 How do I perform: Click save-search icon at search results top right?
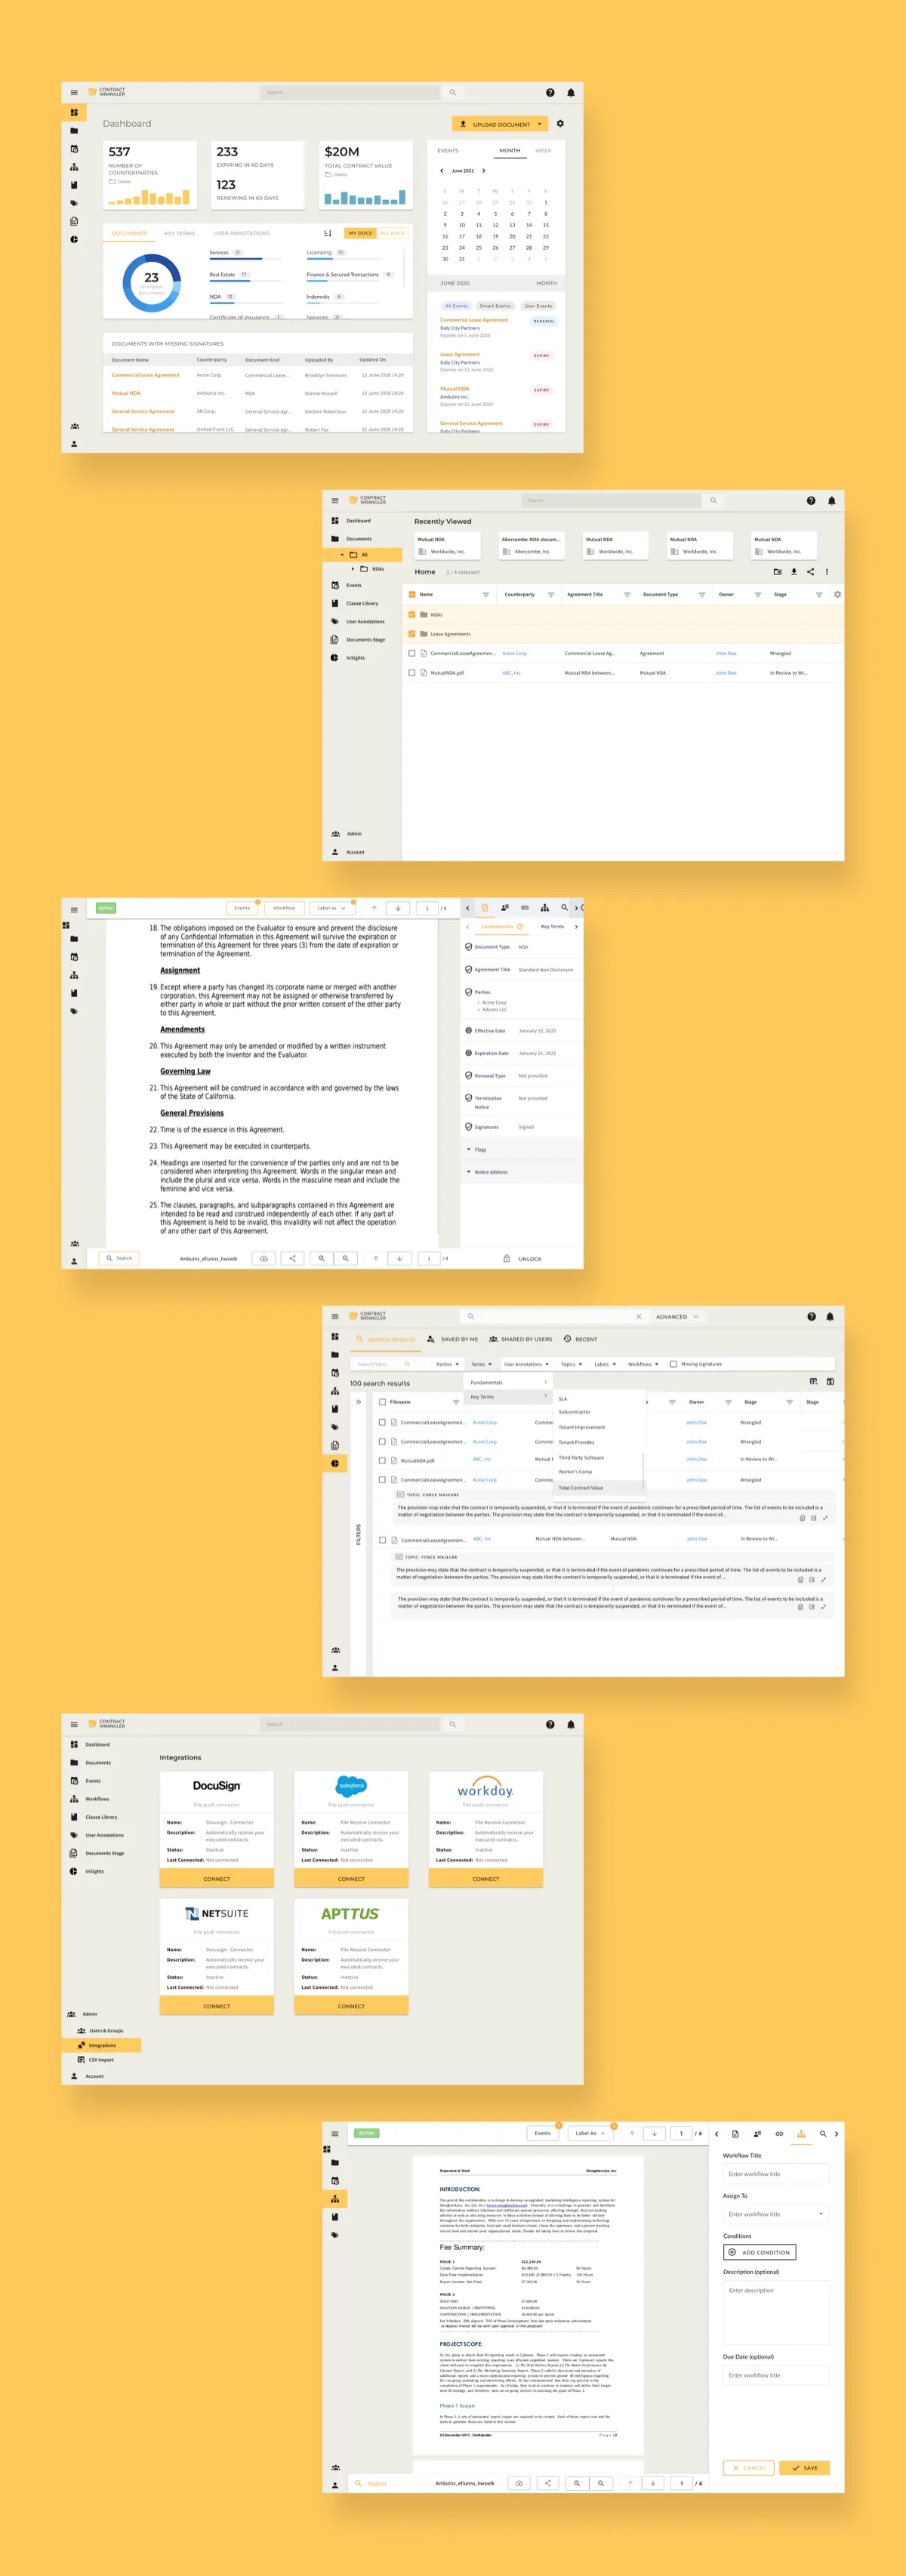point(830,1381)
